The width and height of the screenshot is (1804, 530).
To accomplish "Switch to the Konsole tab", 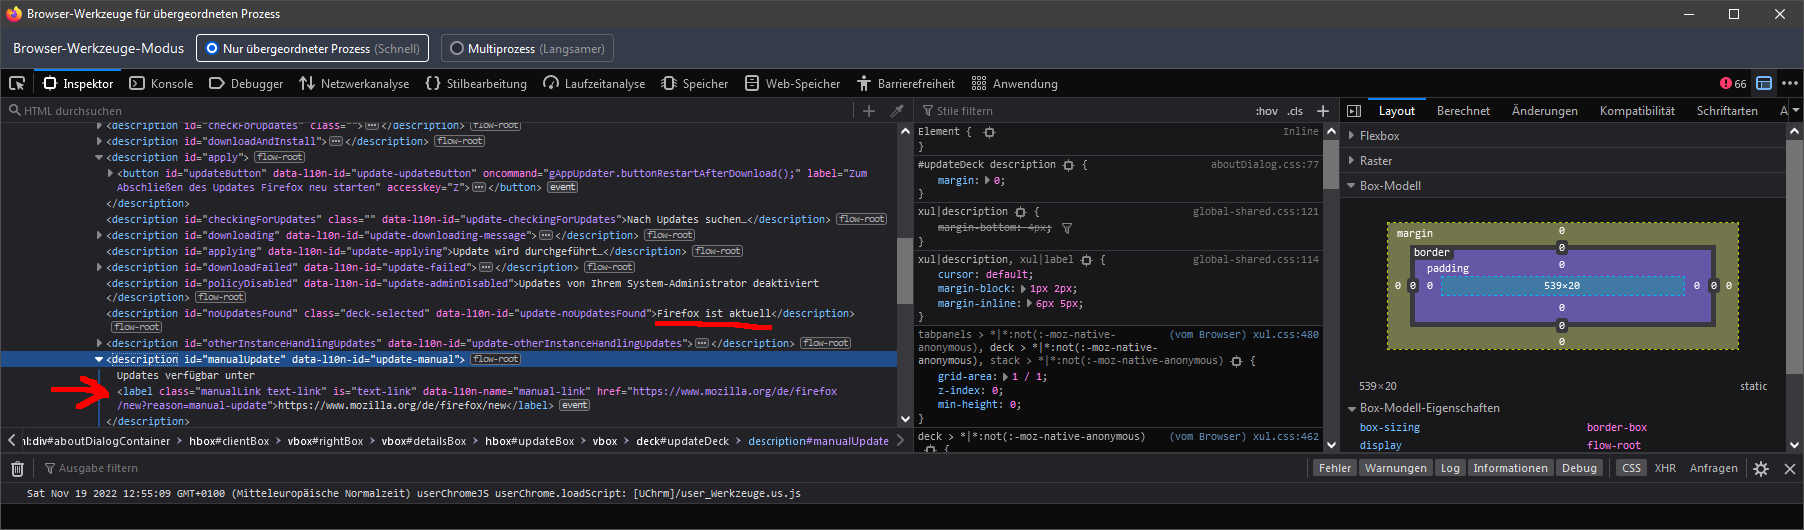I will tap(162, 84).
